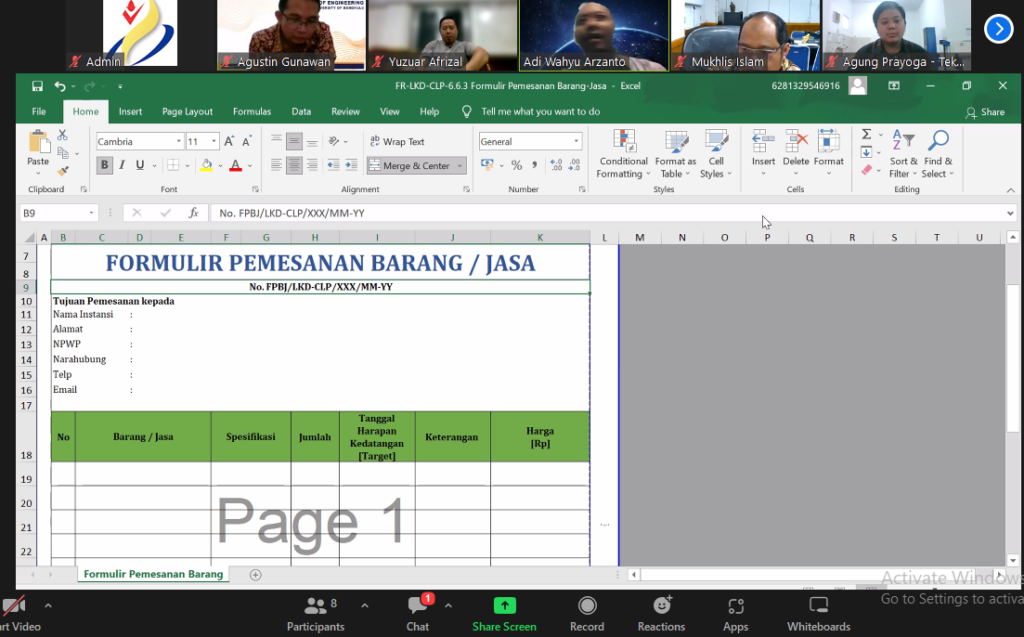Click the Clear eraser icon
The image size is (1024, 637).
pos(867,170)
